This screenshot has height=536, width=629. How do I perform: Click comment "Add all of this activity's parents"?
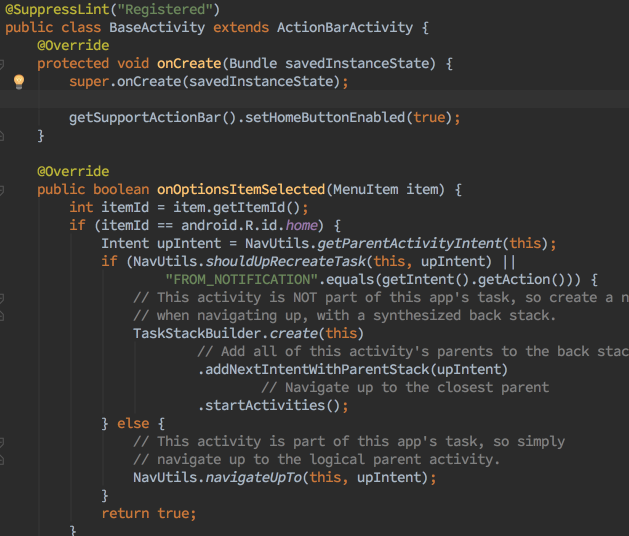413,351
